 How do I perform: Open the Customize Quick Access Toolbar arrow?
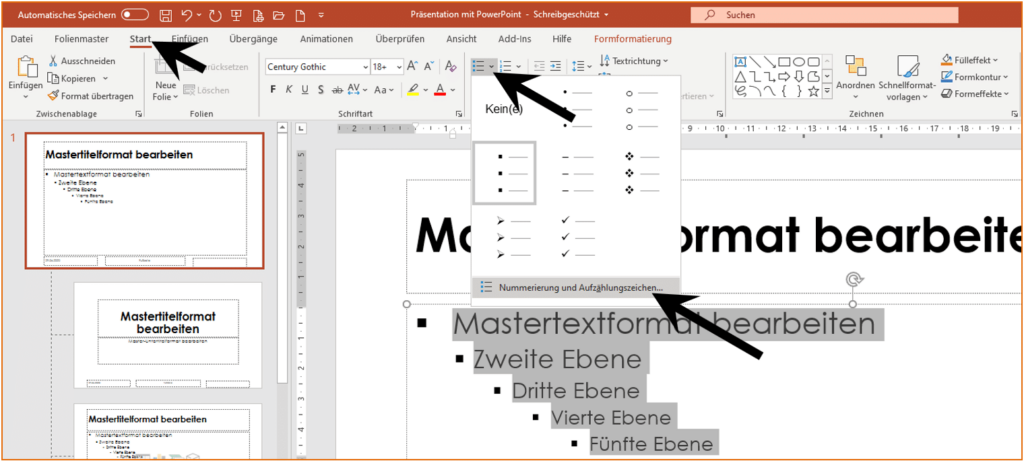[x=320, y=14]
